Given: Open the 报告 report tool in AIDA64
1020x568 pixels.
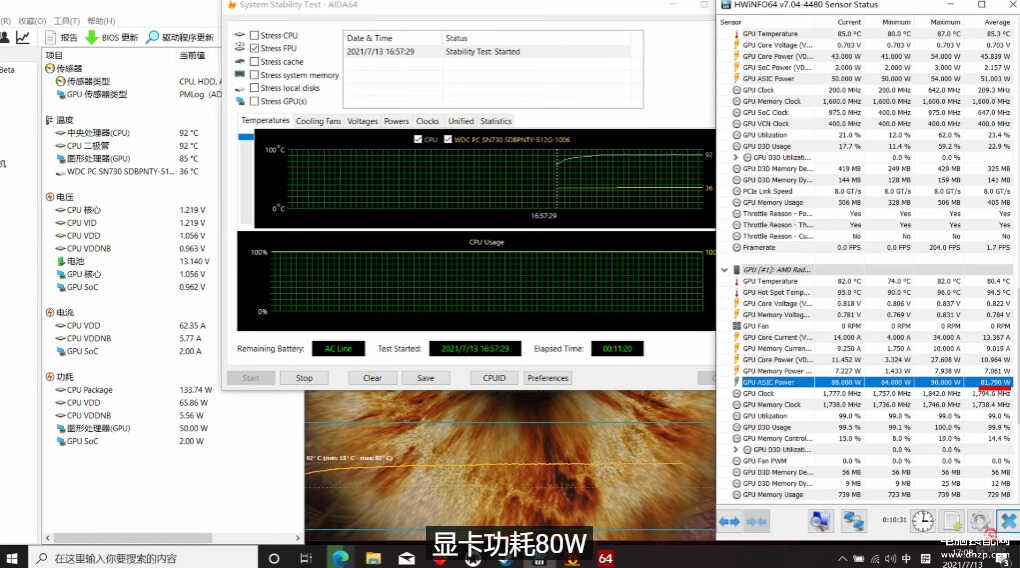Looking at the screenshot, I should coord(61,37).
